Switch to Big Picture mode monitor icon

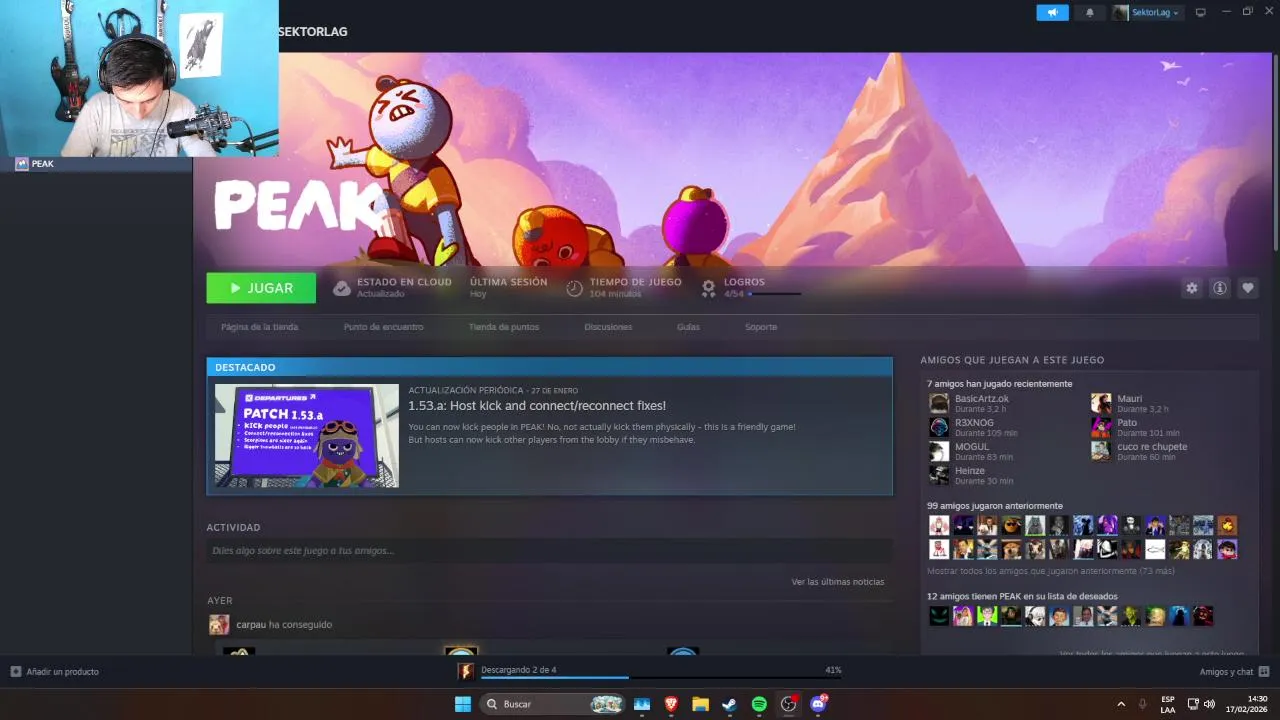coord(1201,12)
